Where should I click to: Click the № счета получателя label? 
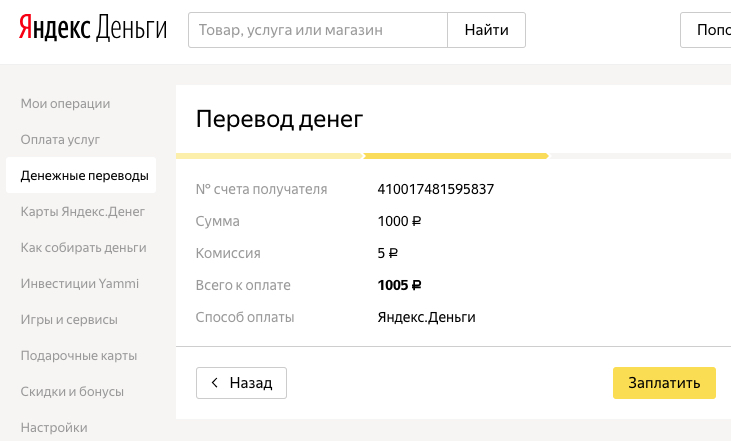point(262,189)
